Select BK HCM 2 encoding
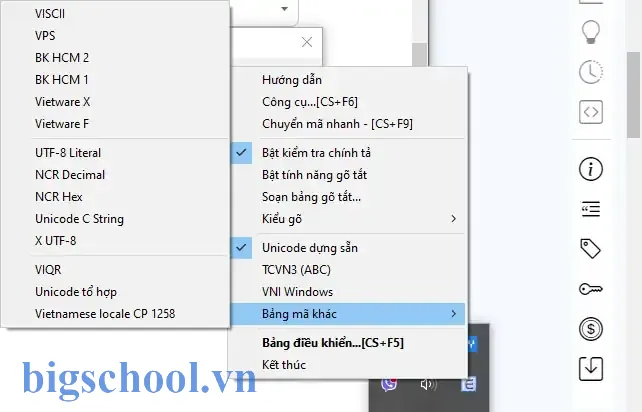This screenshot has height=412, width=642. pyautogui.click(x=115, y=58)
